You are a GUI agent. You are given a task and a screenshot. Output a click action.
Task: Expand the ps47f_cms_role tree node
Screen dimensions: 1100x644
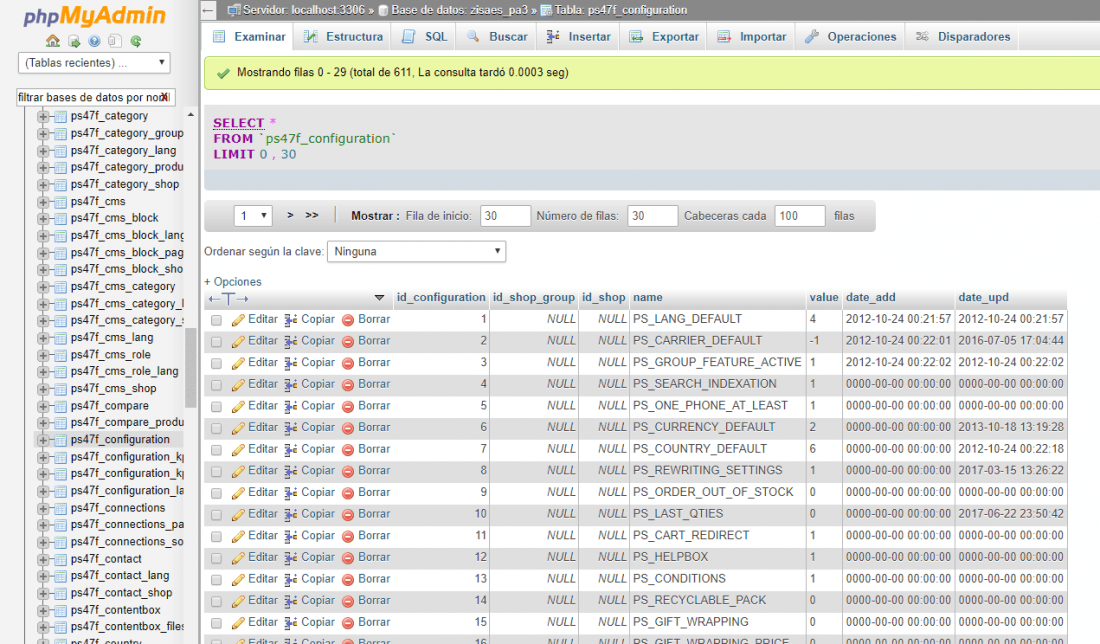pos(43,355)
